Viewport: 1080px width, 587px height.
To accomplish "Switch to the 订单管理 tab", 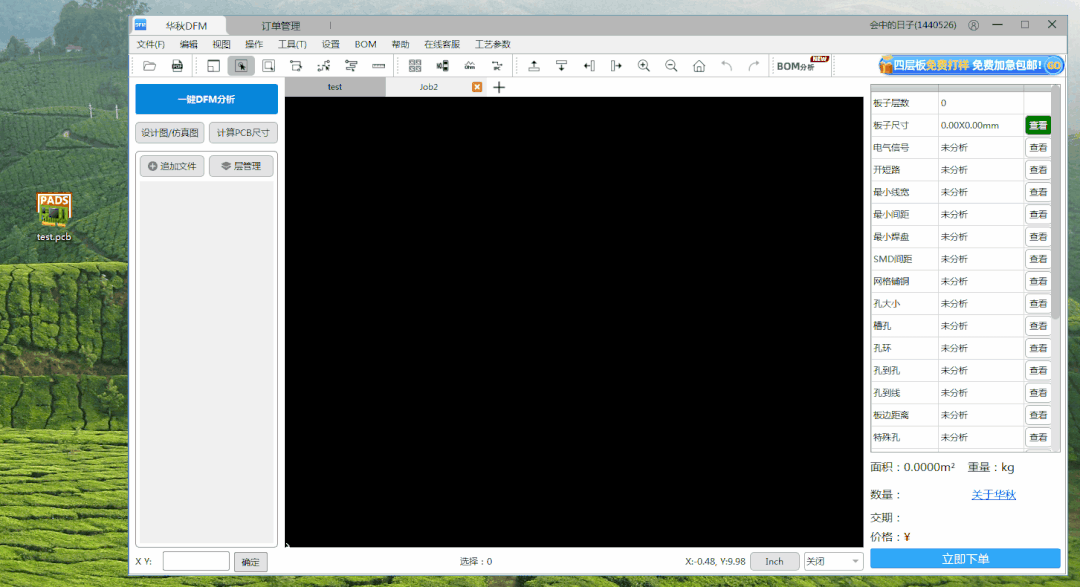I will click(281, 26).
